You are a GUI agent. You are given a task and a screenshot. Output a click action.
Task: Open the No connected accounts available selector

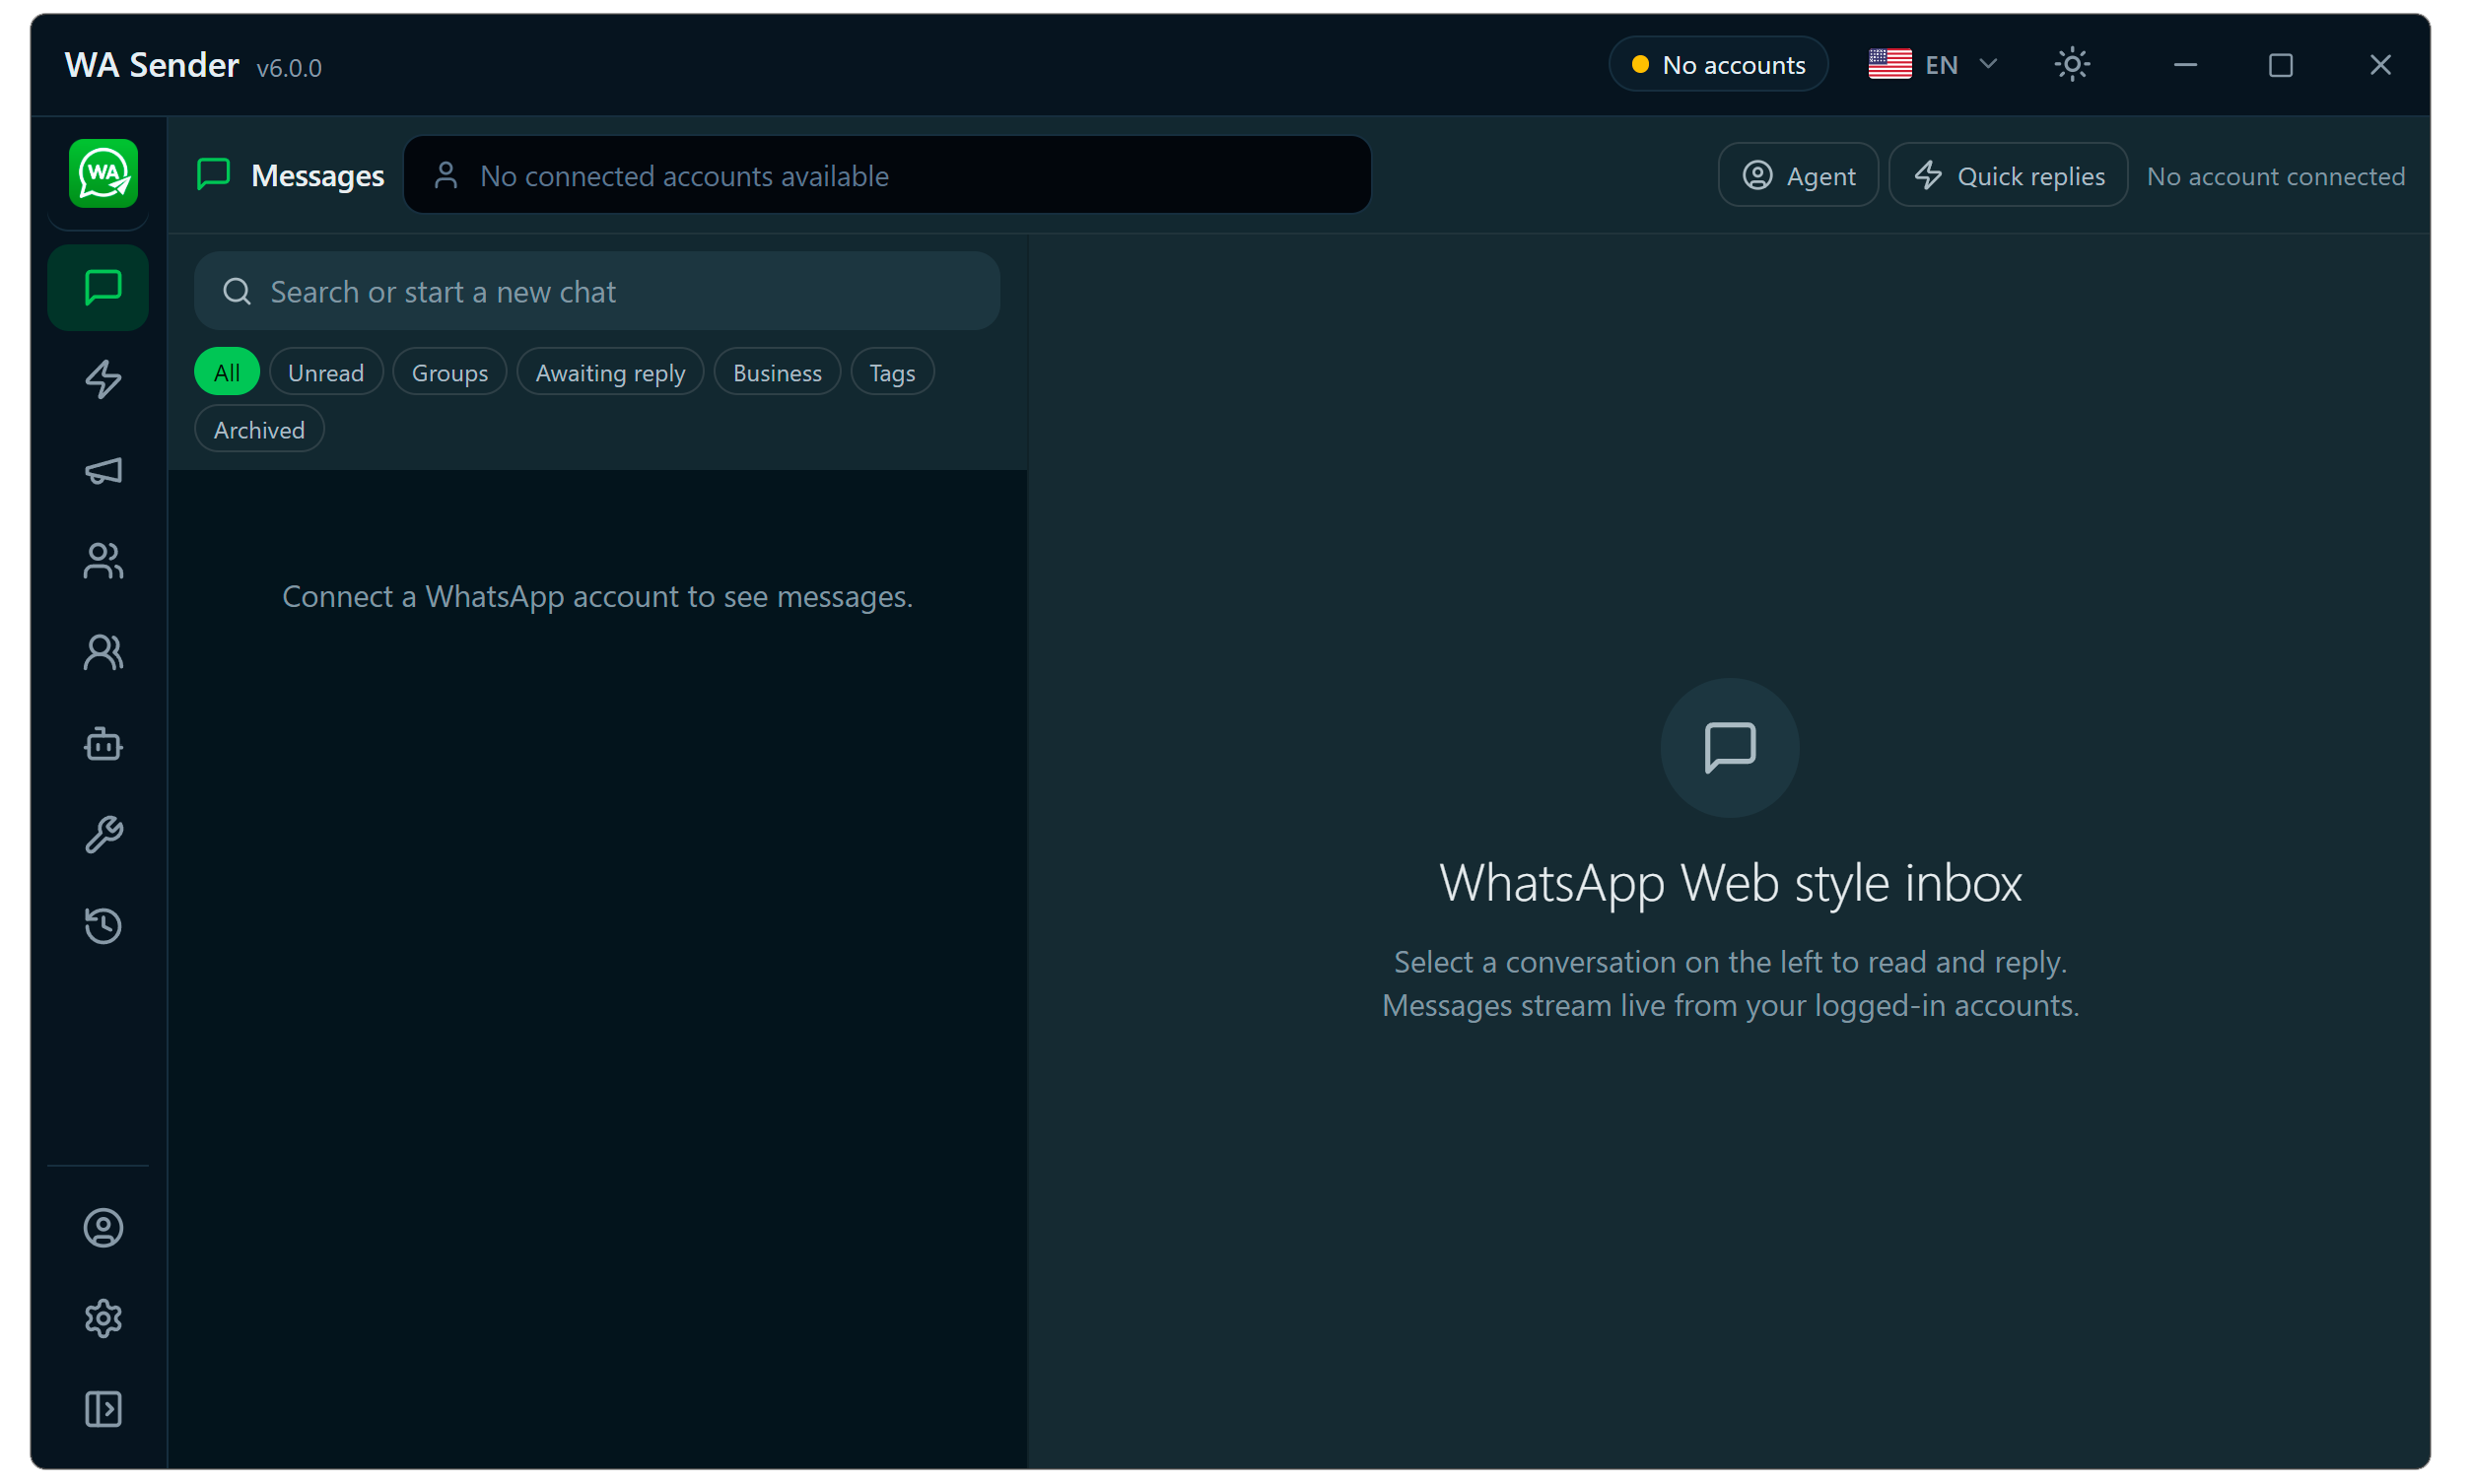pyautogui.click(x=887, y=175)
